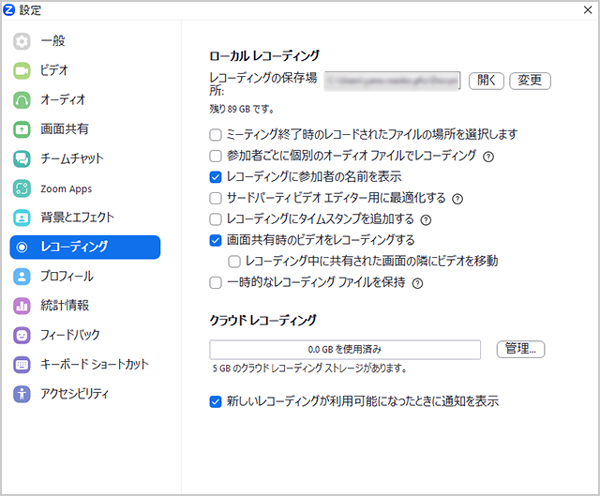Enable ミーティング終了時のレコードされたファイルの場所を選択 checkbox
Viewport: 600px width, 496px height.
[215, 135]
